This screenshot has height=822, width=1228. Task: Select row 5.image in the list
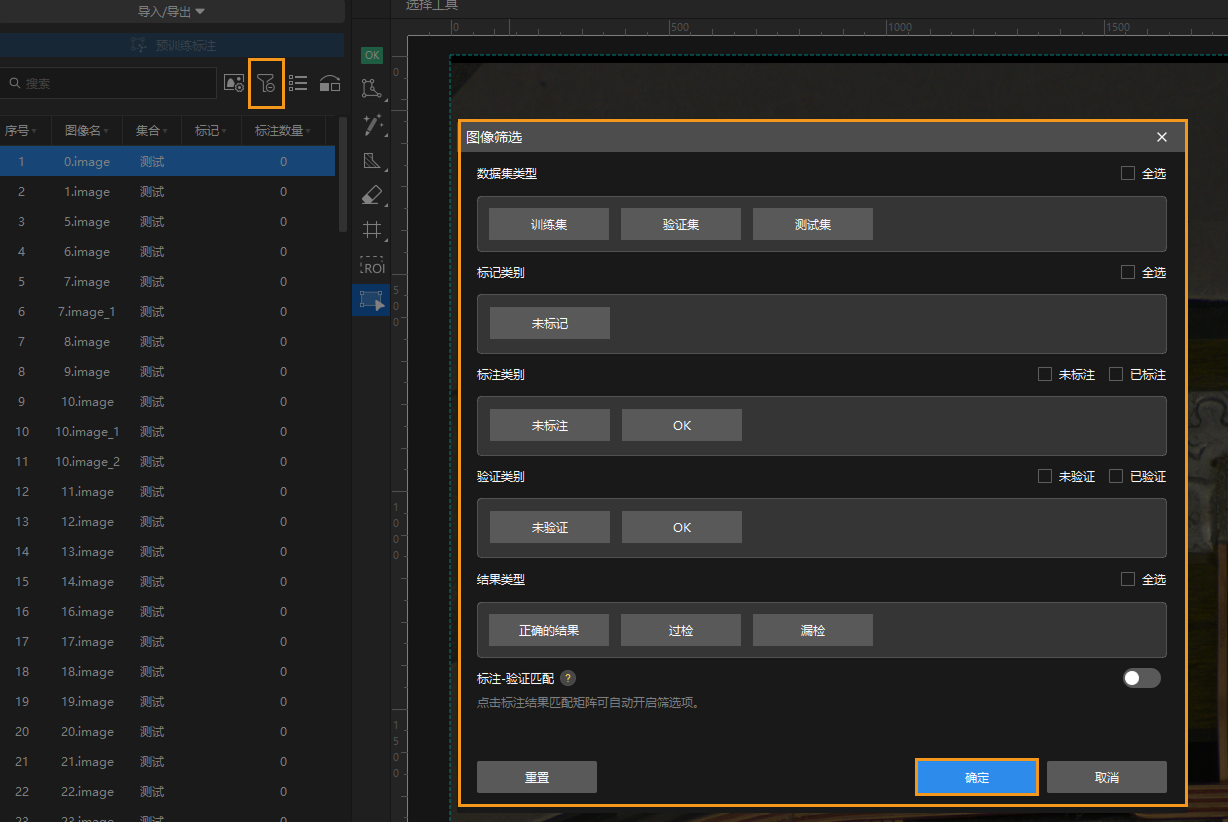pyautogui.click(x=167, y=221)
